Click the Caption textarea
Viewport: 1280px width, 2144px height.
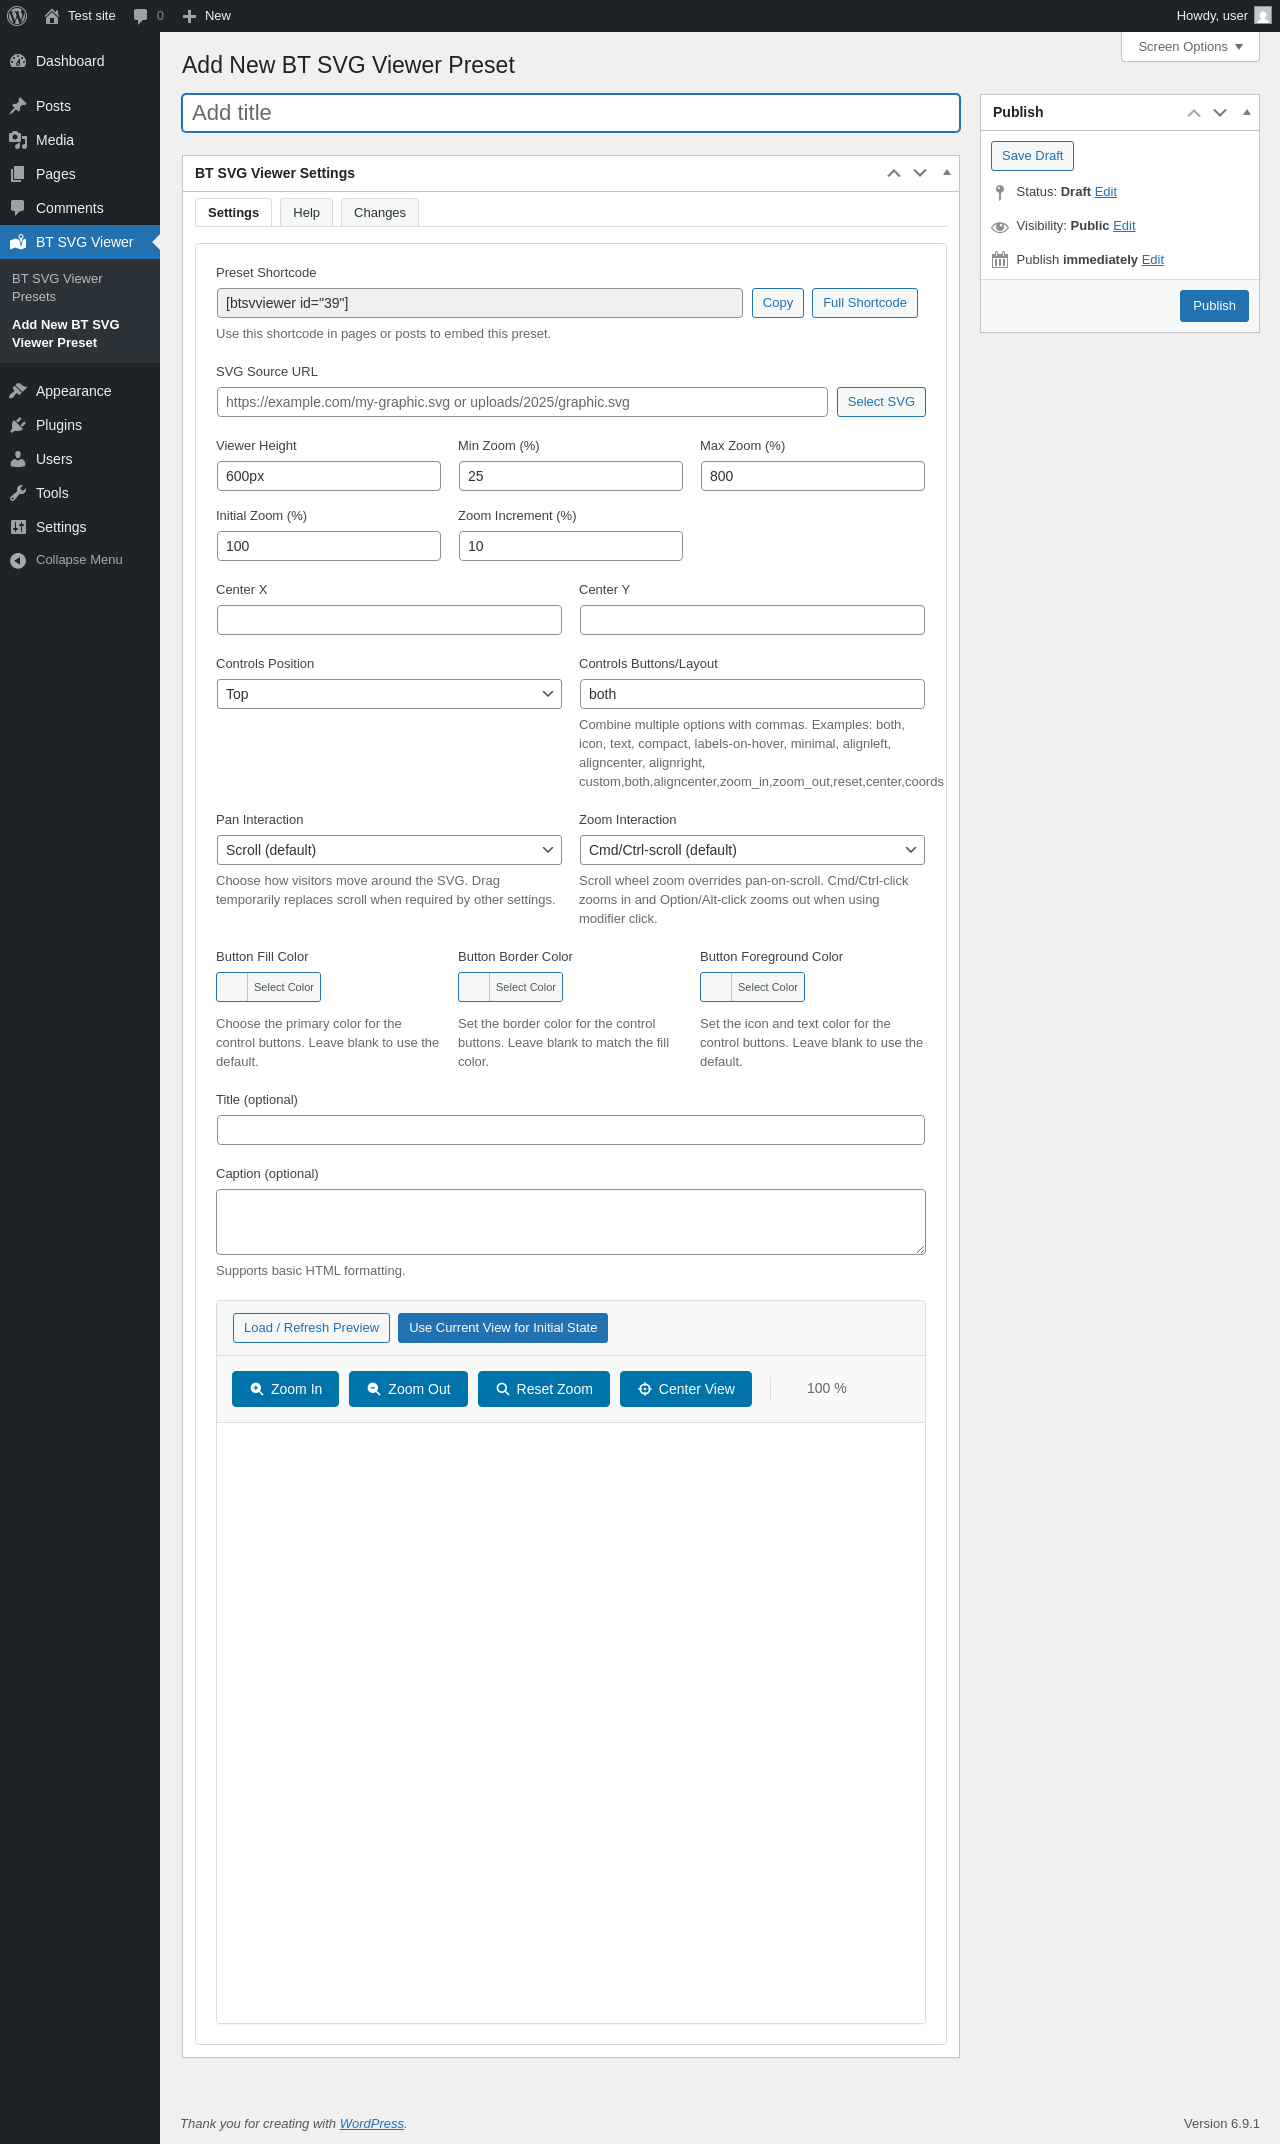[x=571, y=1222]
